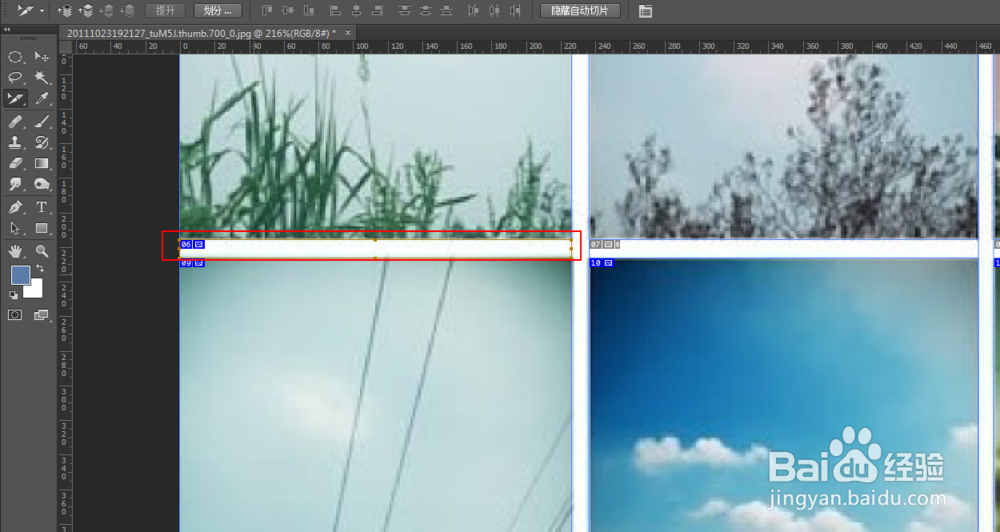Viewport: 1000px width, 532px height.
Task: Select the blue sky slice 10 image
Action: (784, 395)
